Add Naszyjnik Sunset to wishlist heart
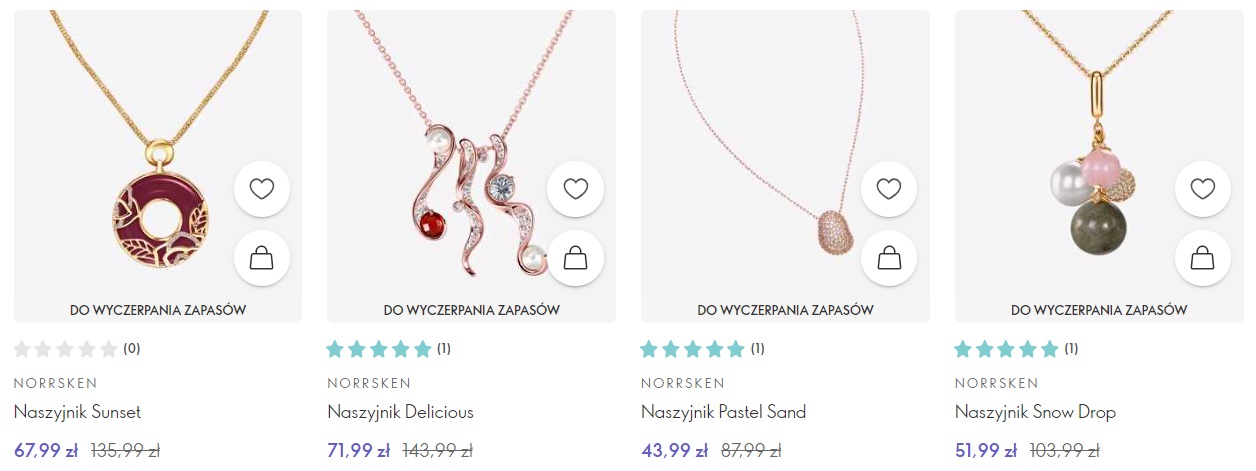 click(262, 189)
